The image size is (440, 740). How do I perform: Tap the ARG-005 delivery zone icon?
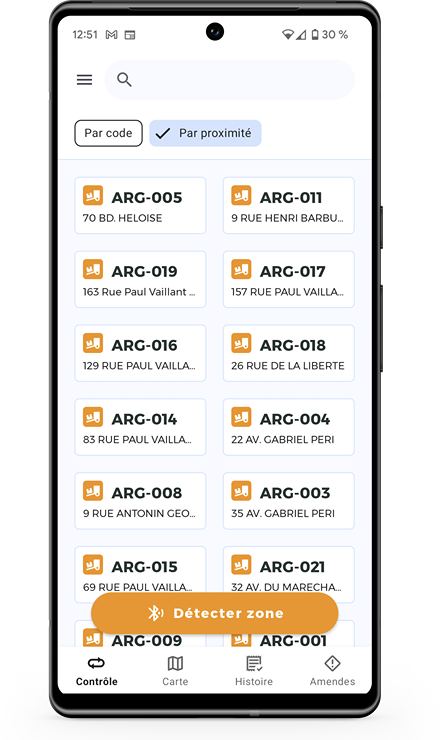[93, 195]
